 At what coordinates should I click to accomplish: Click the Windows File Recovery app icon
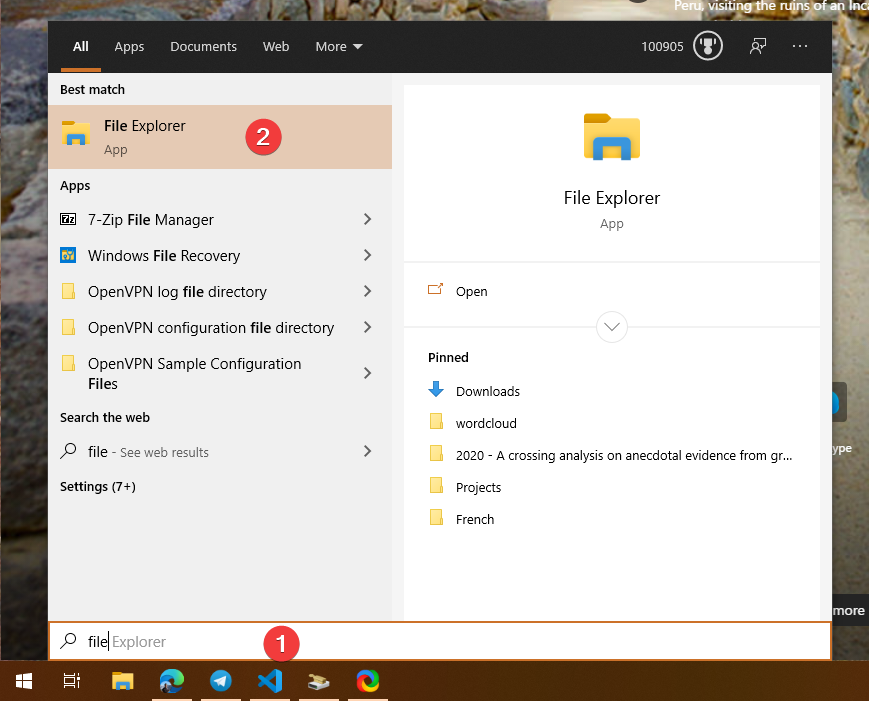click(68, 255)
